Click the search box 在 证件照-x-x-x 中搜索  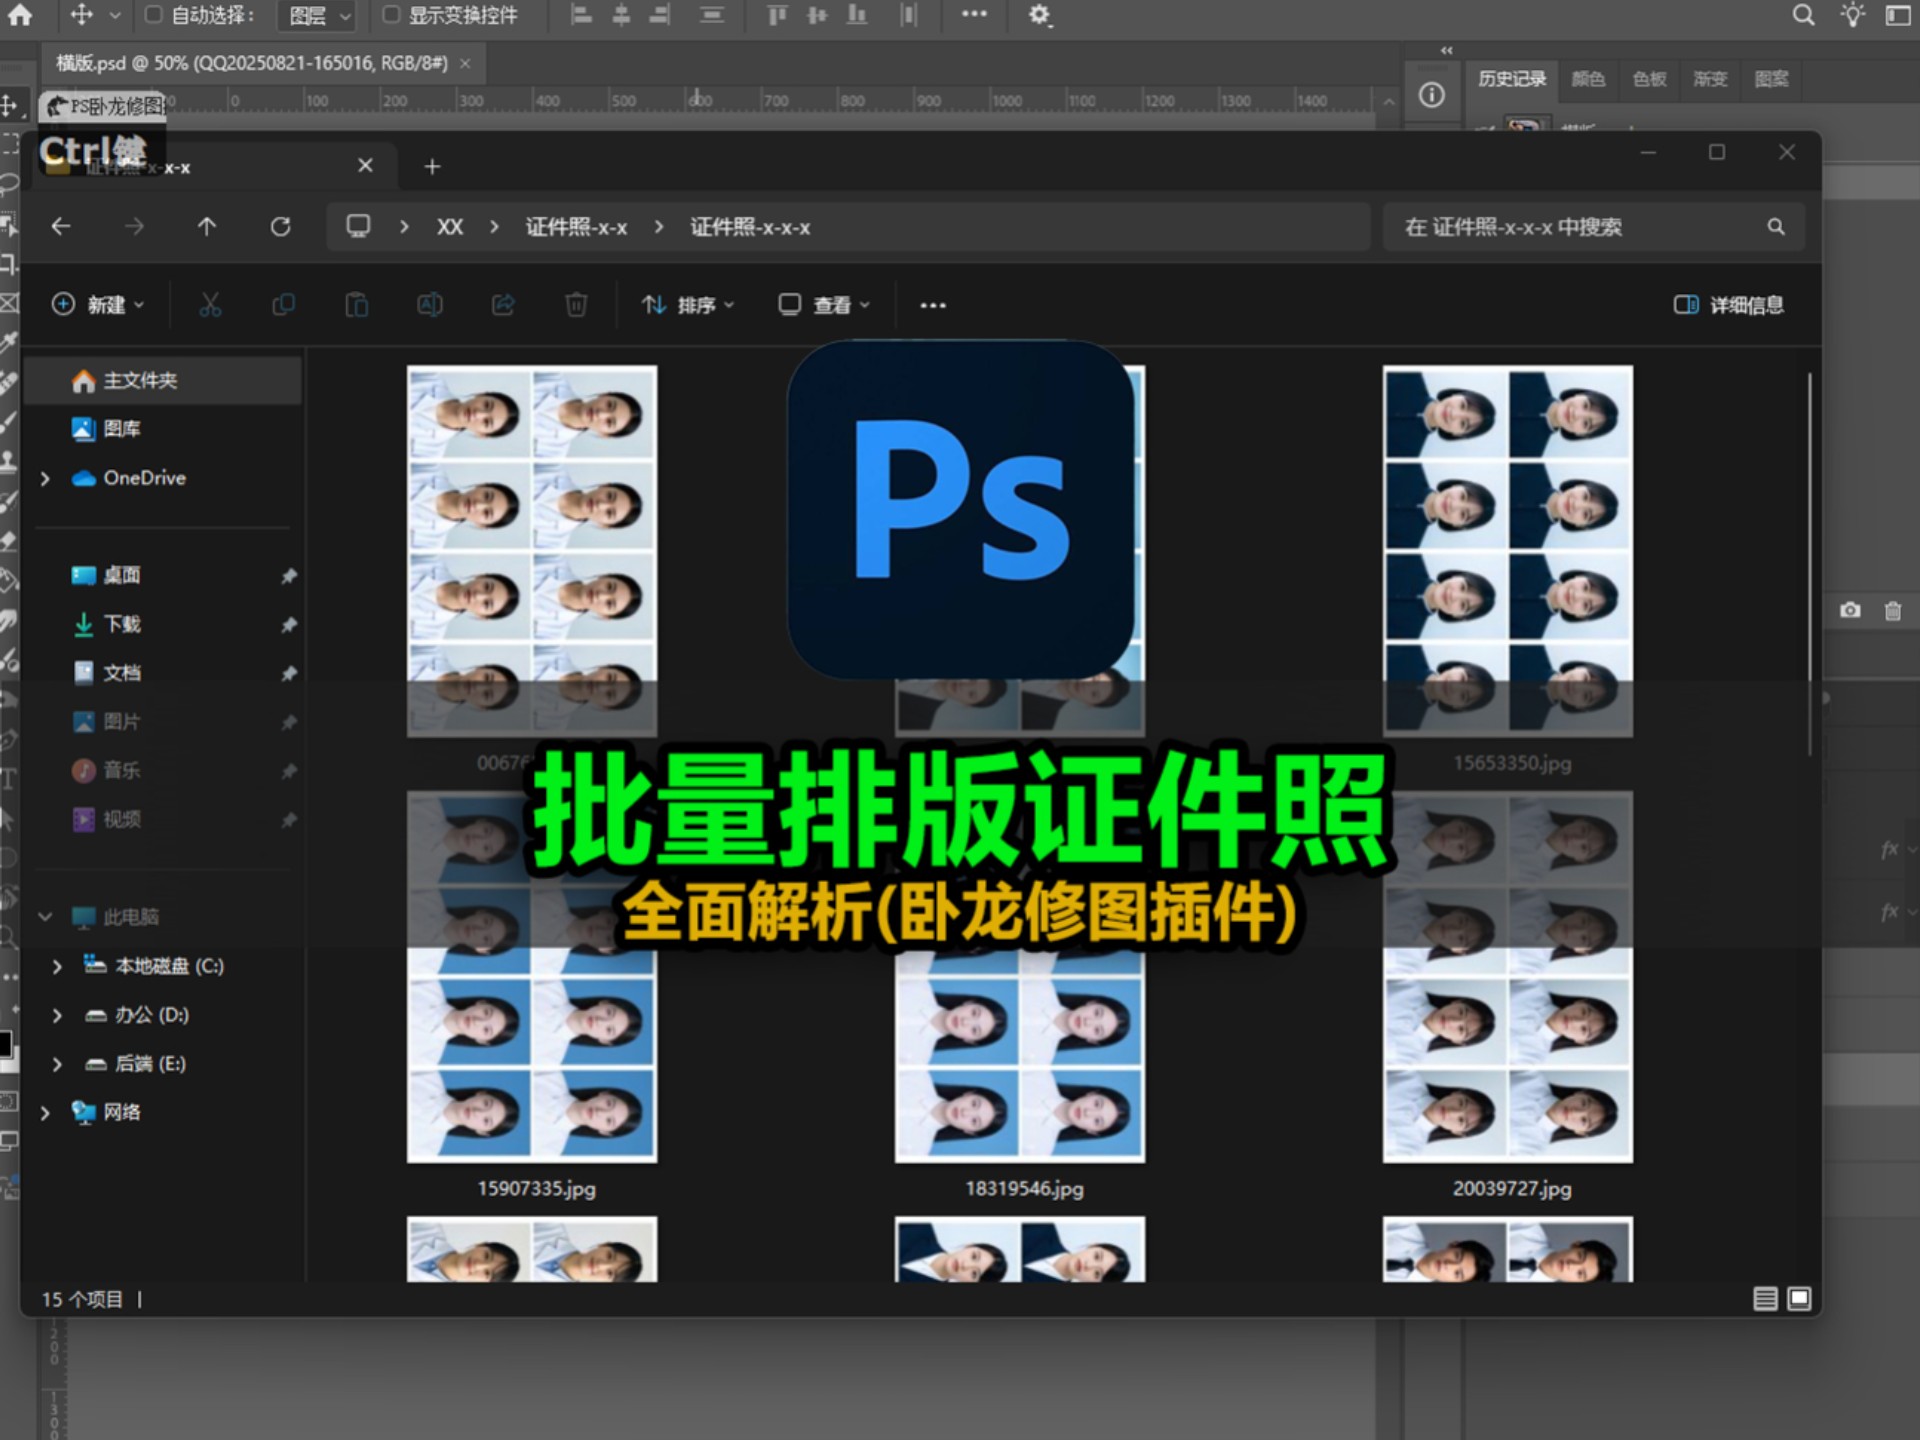pyautogui.click(x=1594, y=227)
